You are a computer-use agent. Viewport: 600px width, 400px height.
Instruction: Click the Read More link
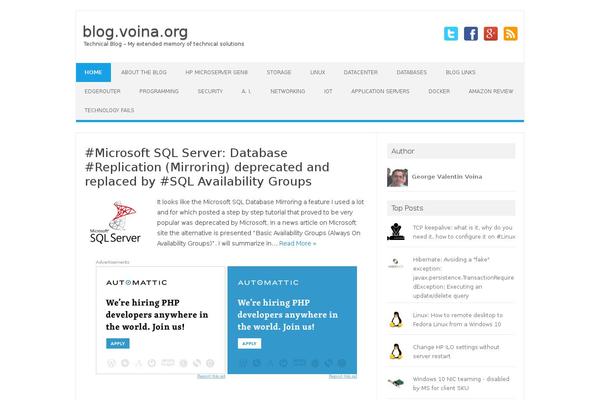pos(297,243)
